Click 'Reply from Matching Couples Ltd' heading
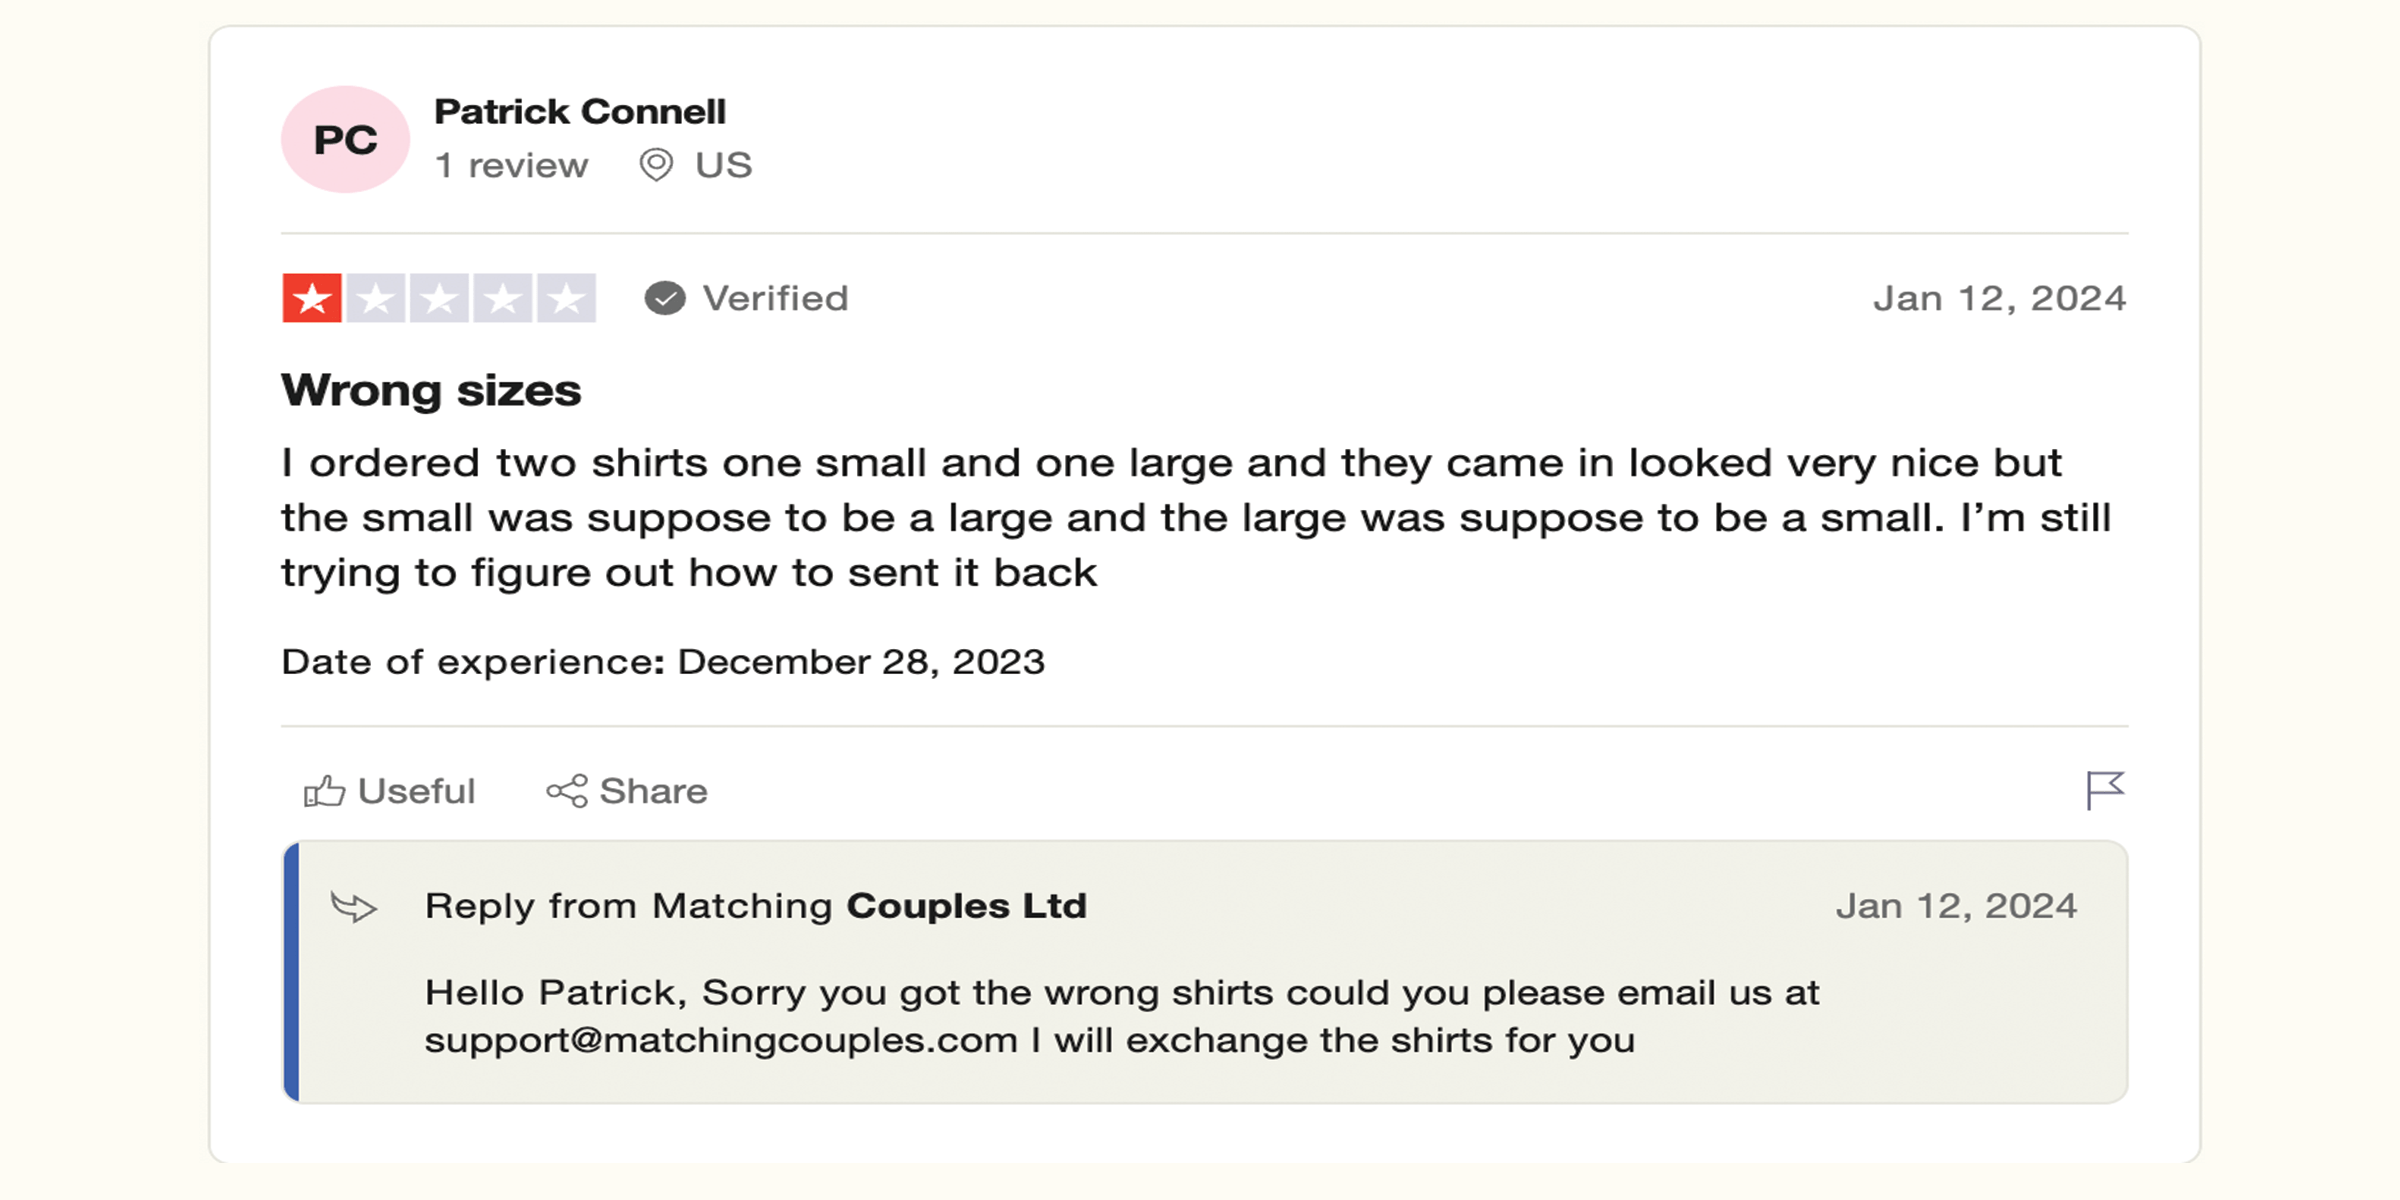Viewport: 2400px width, 1200px height. [x=756, y=906]
